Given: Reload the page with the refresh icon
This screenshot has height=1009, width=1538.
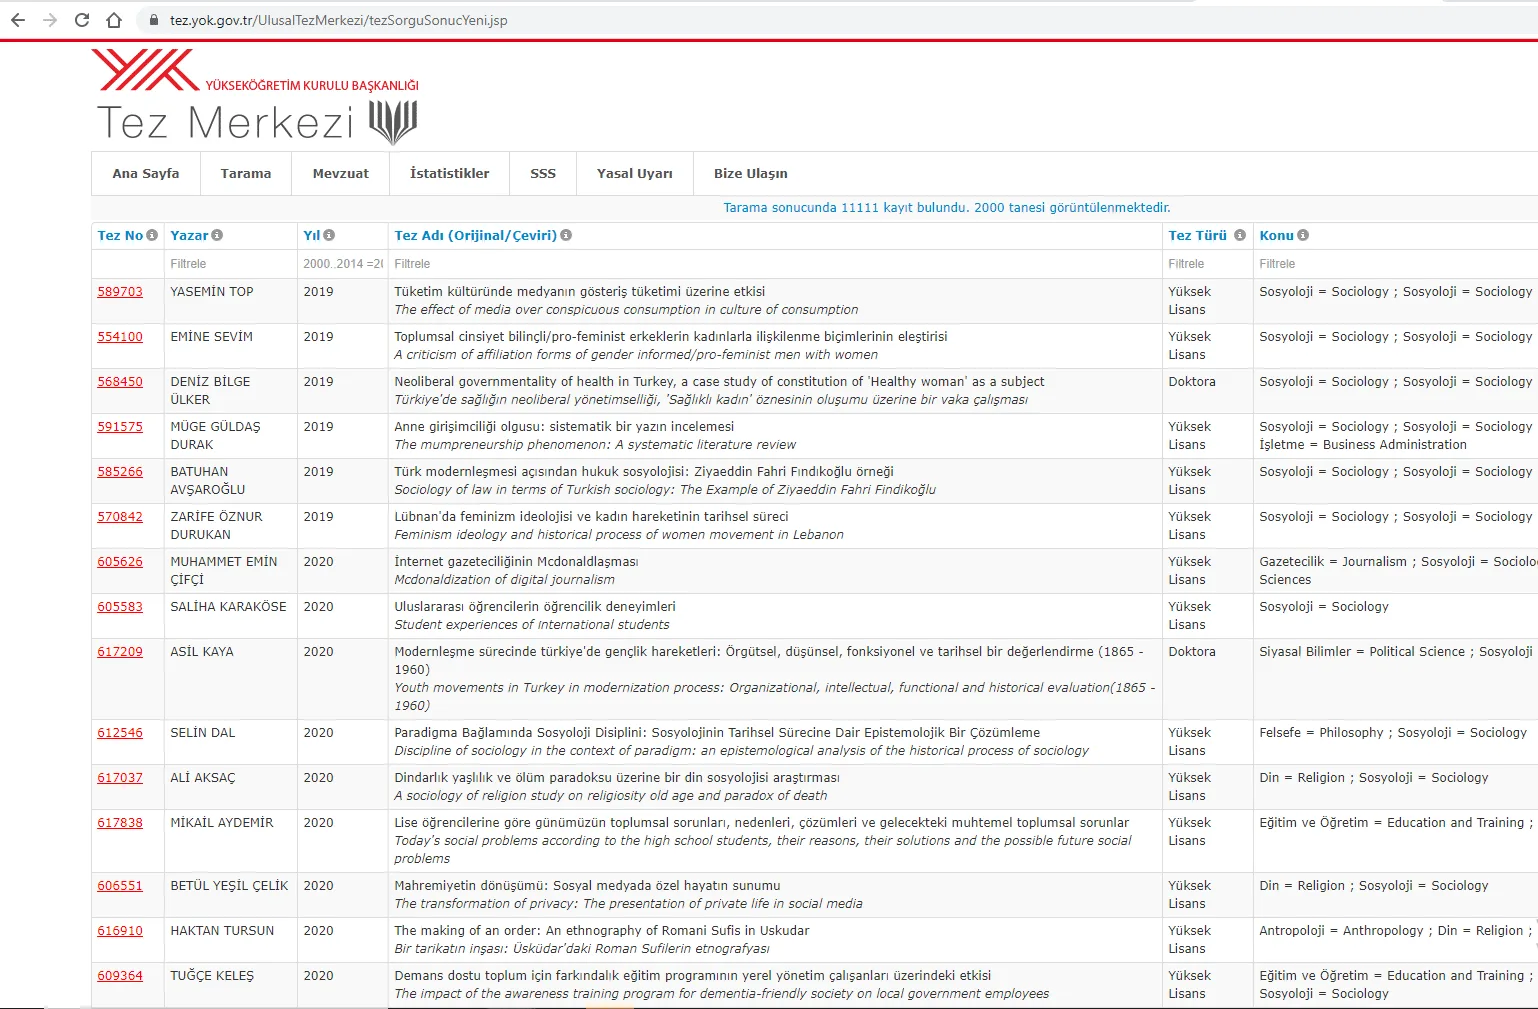Looking at the screenshot, I should click(x=82, y=20).
